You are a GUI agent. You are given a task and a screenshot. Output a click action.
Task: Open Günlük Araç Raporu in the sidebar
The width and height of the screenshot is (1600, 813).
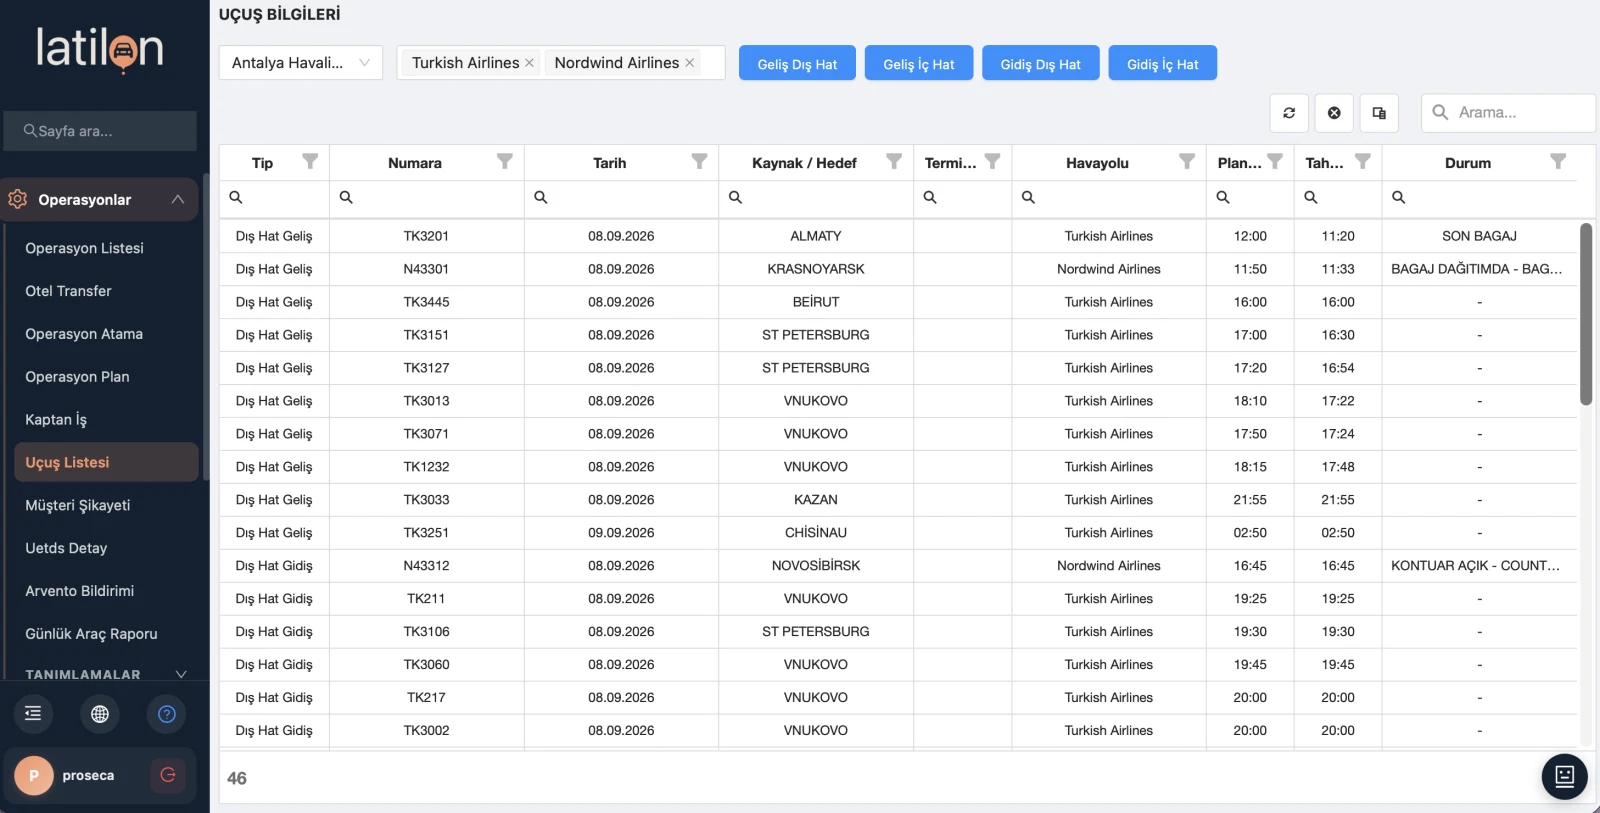coord(92,634)
